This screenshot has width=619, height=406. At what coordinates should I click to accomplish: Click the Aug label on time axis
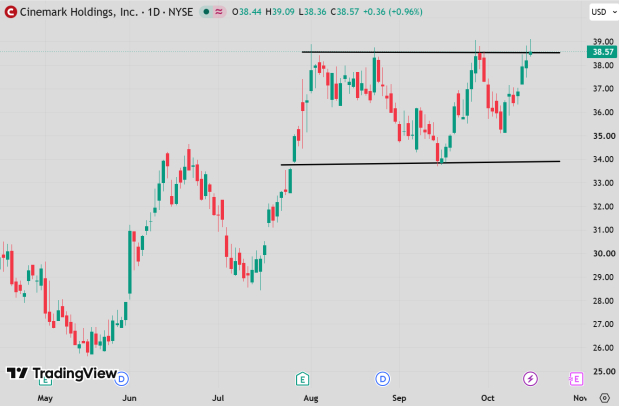311,398
